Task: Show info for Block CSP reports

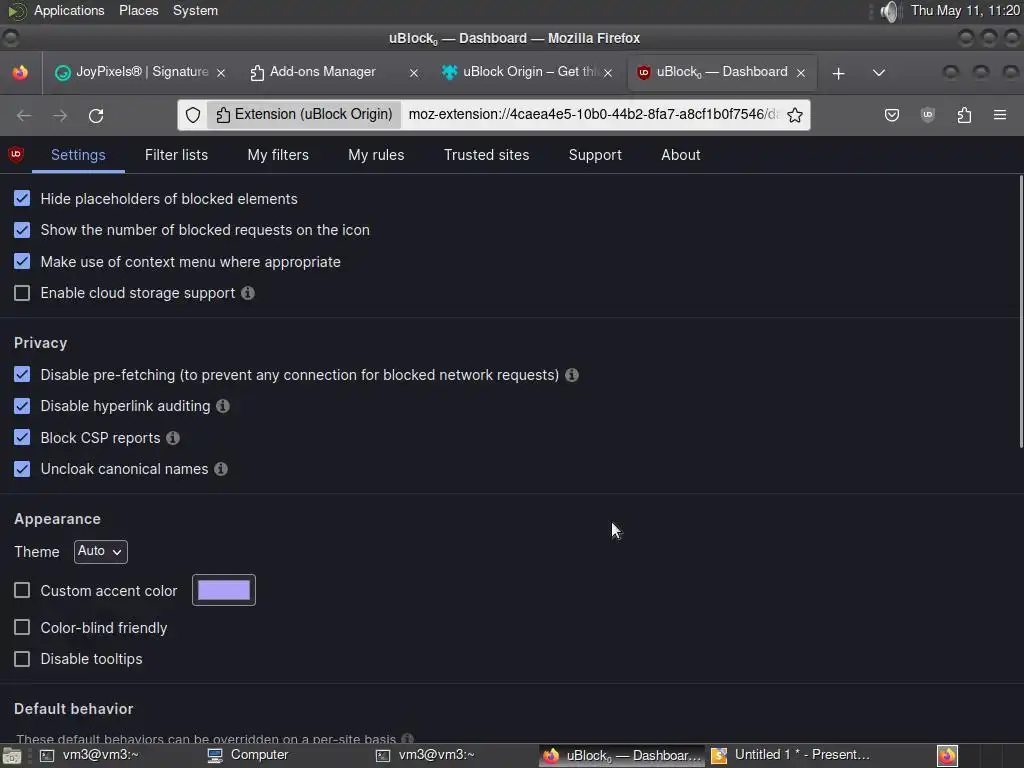Action: click(x=172, y=438)
